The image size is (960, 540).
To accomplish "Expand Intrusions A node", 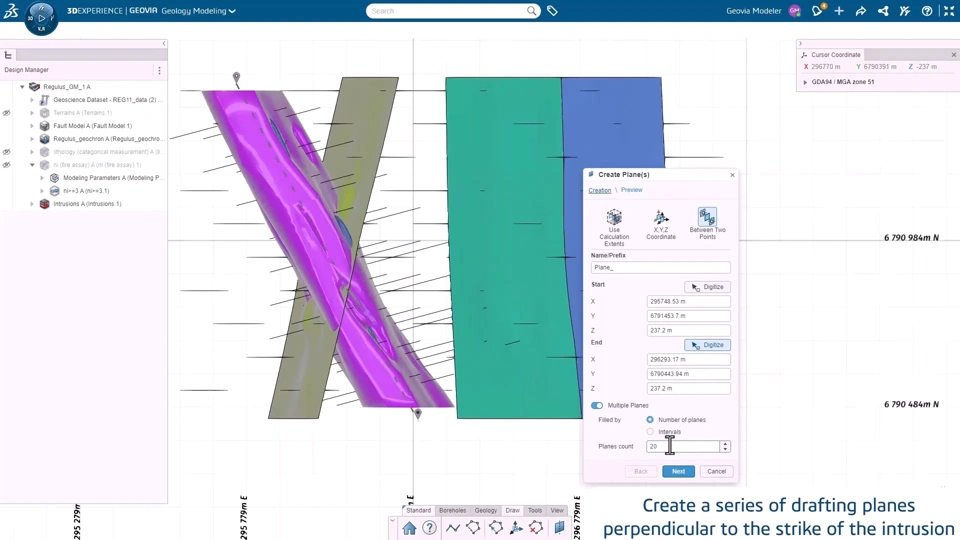I will coord(32,204).
